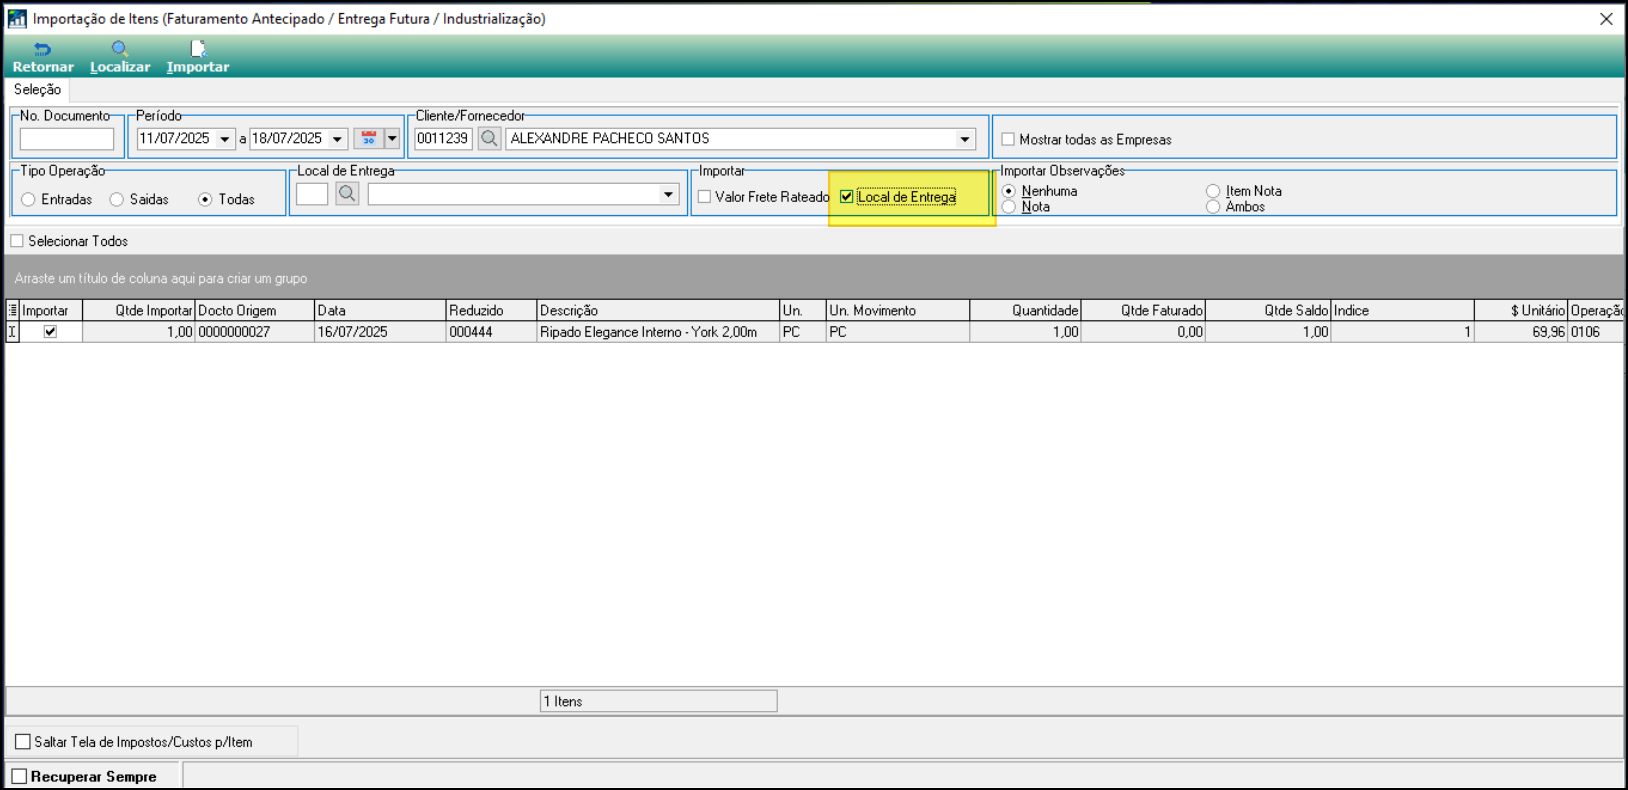Click the Local de Entrega code field
The height and width of the screenshot is (790, 1628).
[x=312, y=194]
